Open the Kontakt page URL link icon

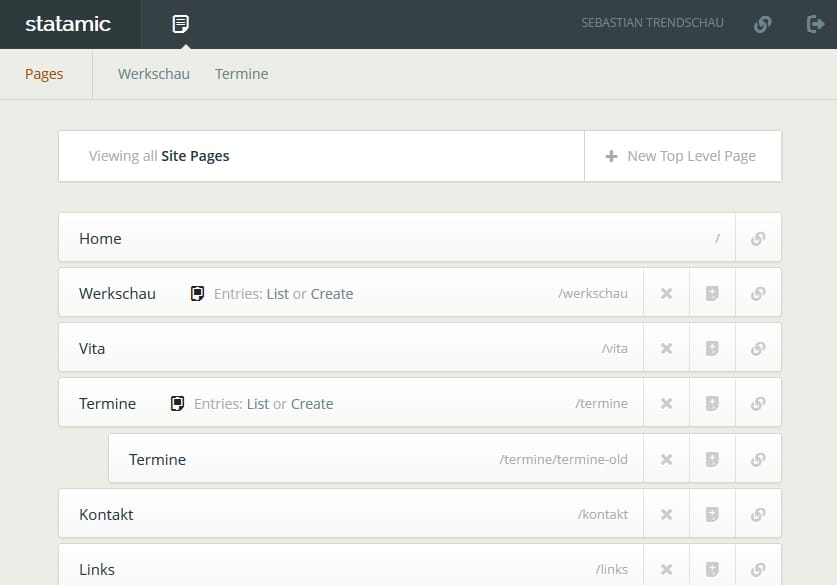[758, 515]
